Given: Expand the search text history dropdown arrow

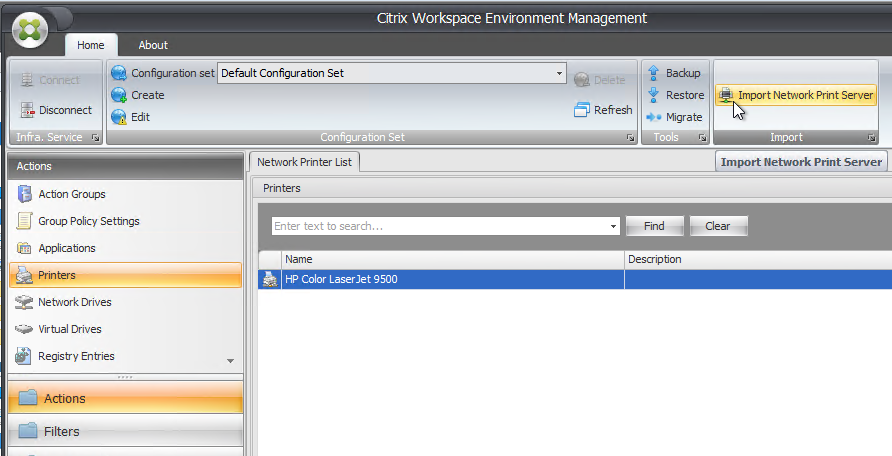Looking at the screenshot, I should click(613, 226).
